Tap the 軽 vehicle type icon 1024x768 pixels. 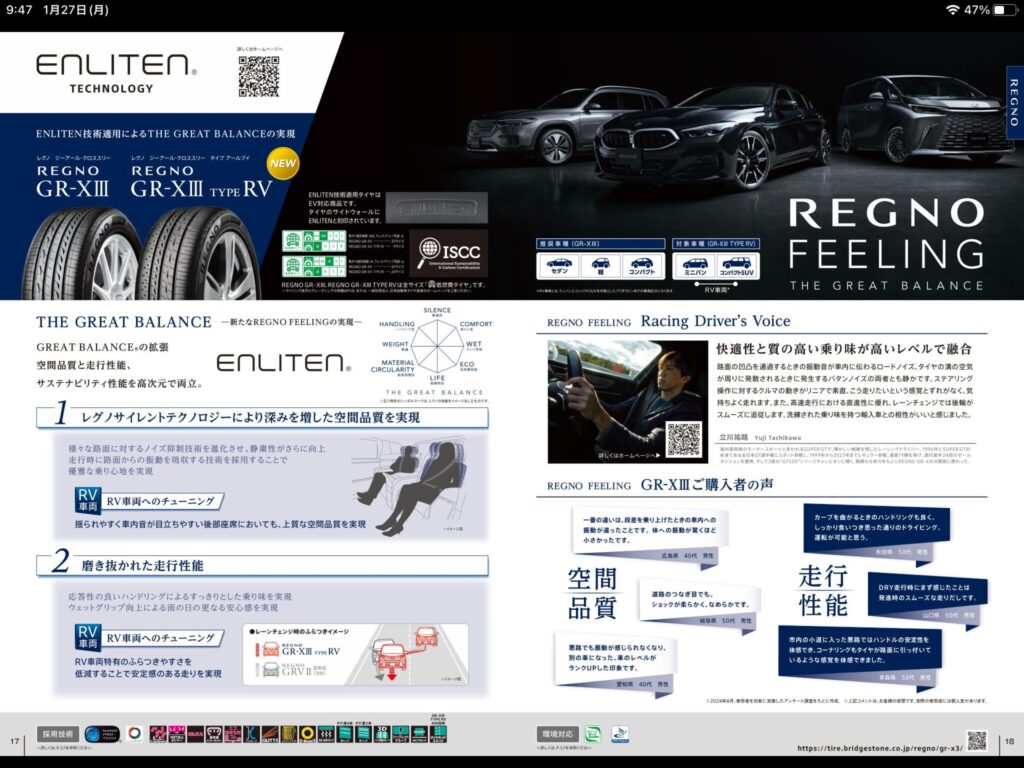601,266
